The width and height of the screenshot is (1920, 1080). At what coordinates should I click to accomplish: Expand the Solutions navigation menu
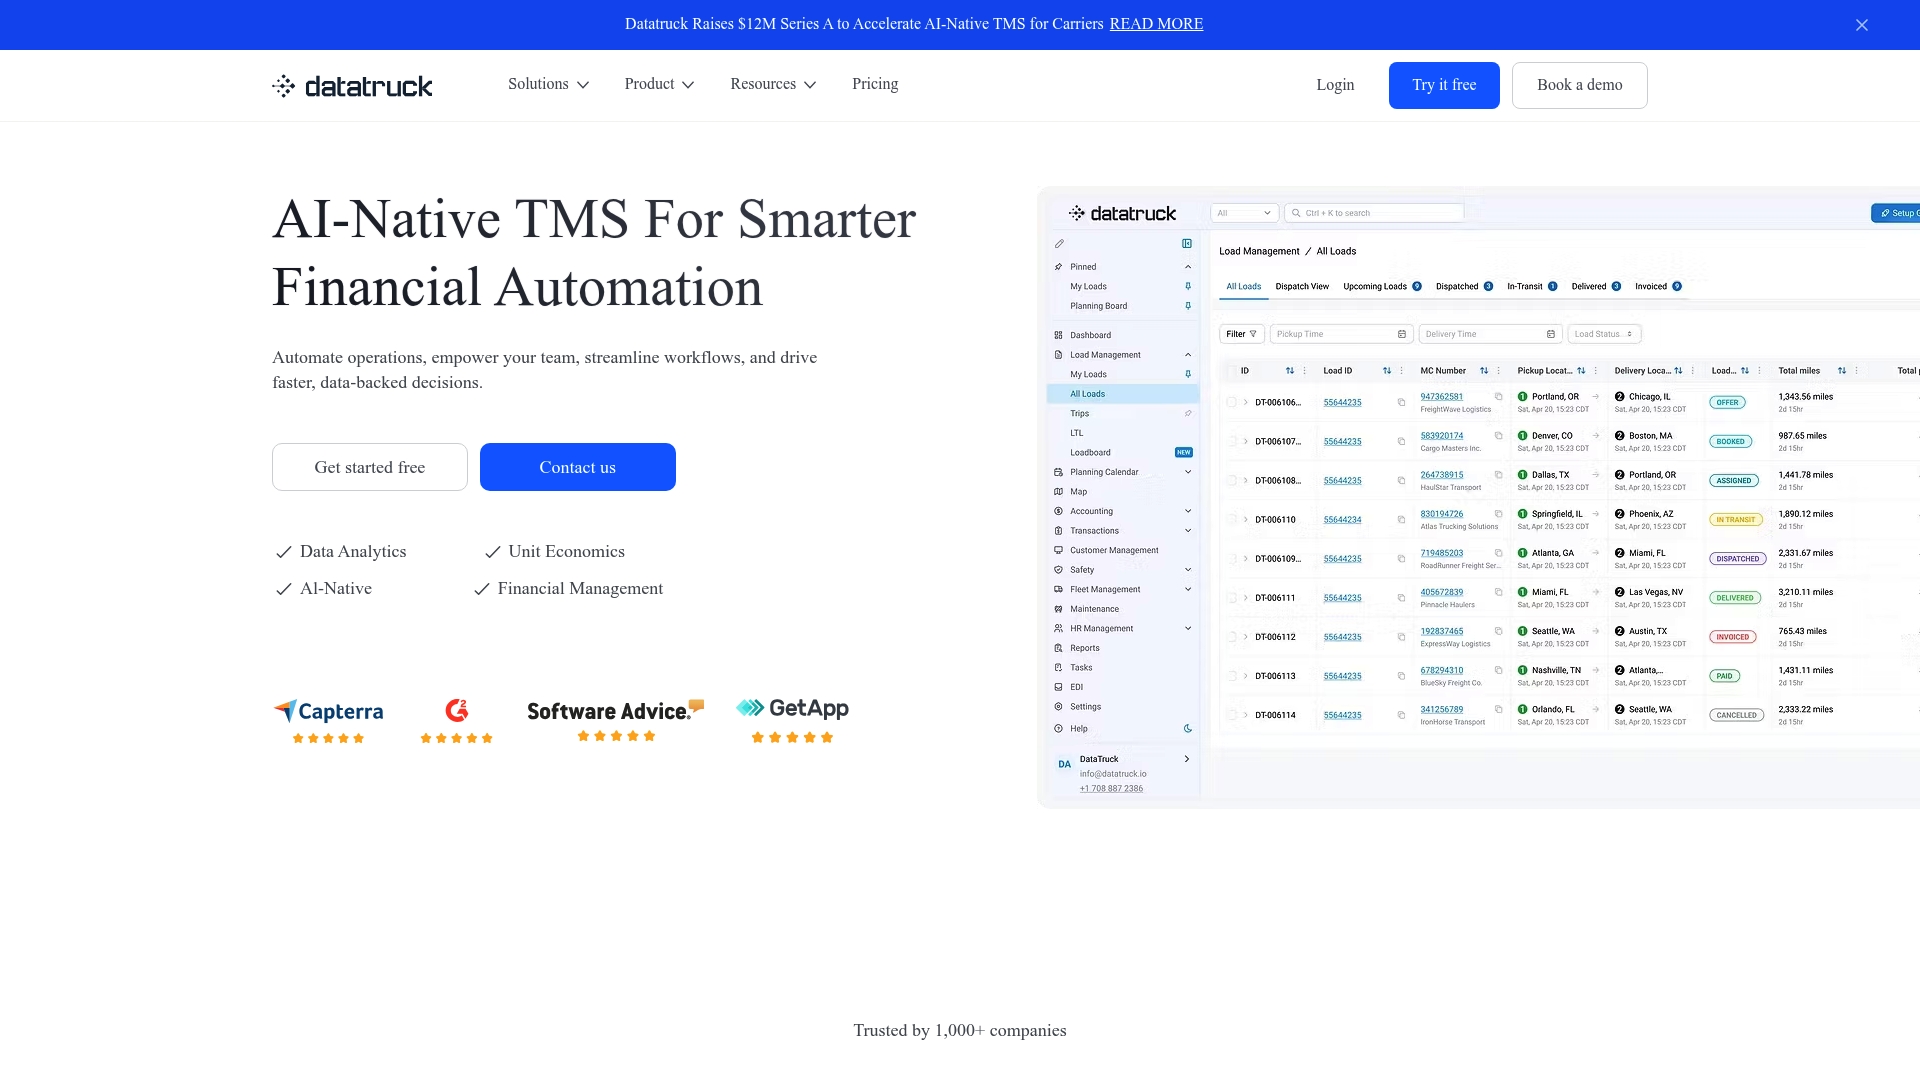coord(548,84)
